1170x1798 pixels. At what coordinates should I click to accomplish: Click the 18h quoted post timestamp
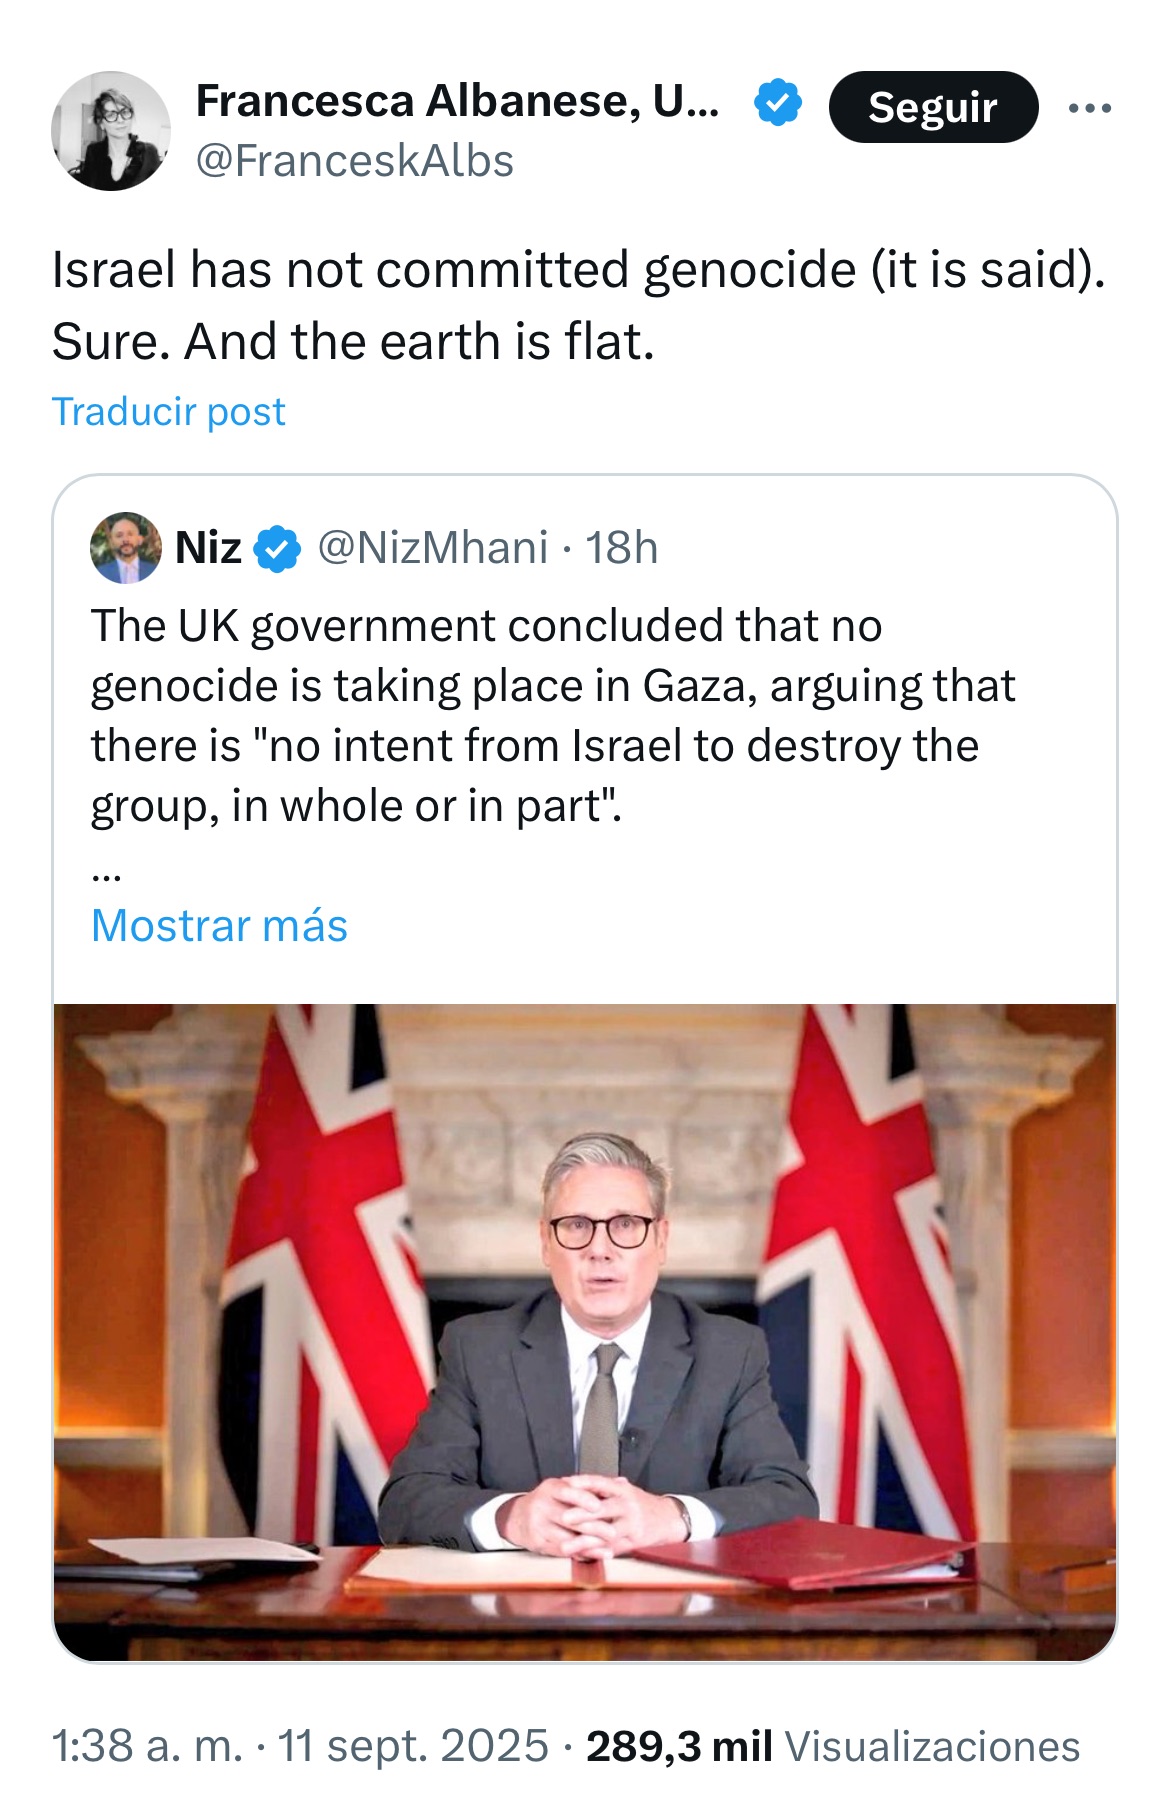click(x=621, y=548)
